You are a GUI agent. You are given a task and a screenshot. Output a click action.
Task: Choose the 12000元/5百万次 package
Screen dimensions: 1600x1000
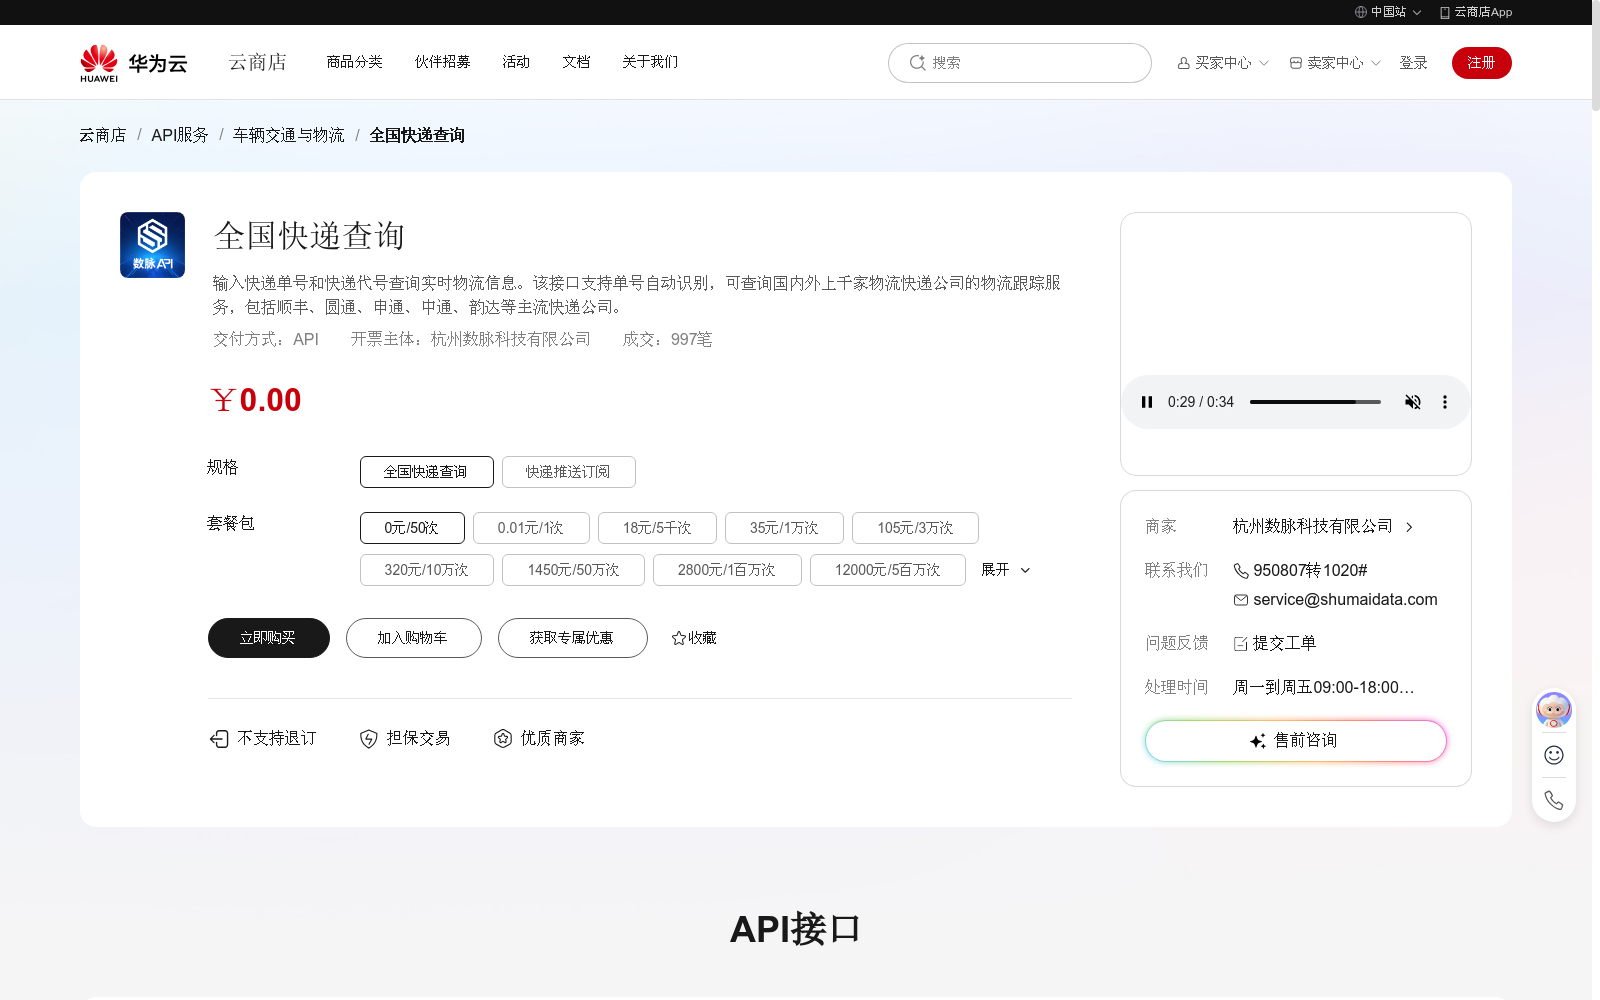pos(888,570)
